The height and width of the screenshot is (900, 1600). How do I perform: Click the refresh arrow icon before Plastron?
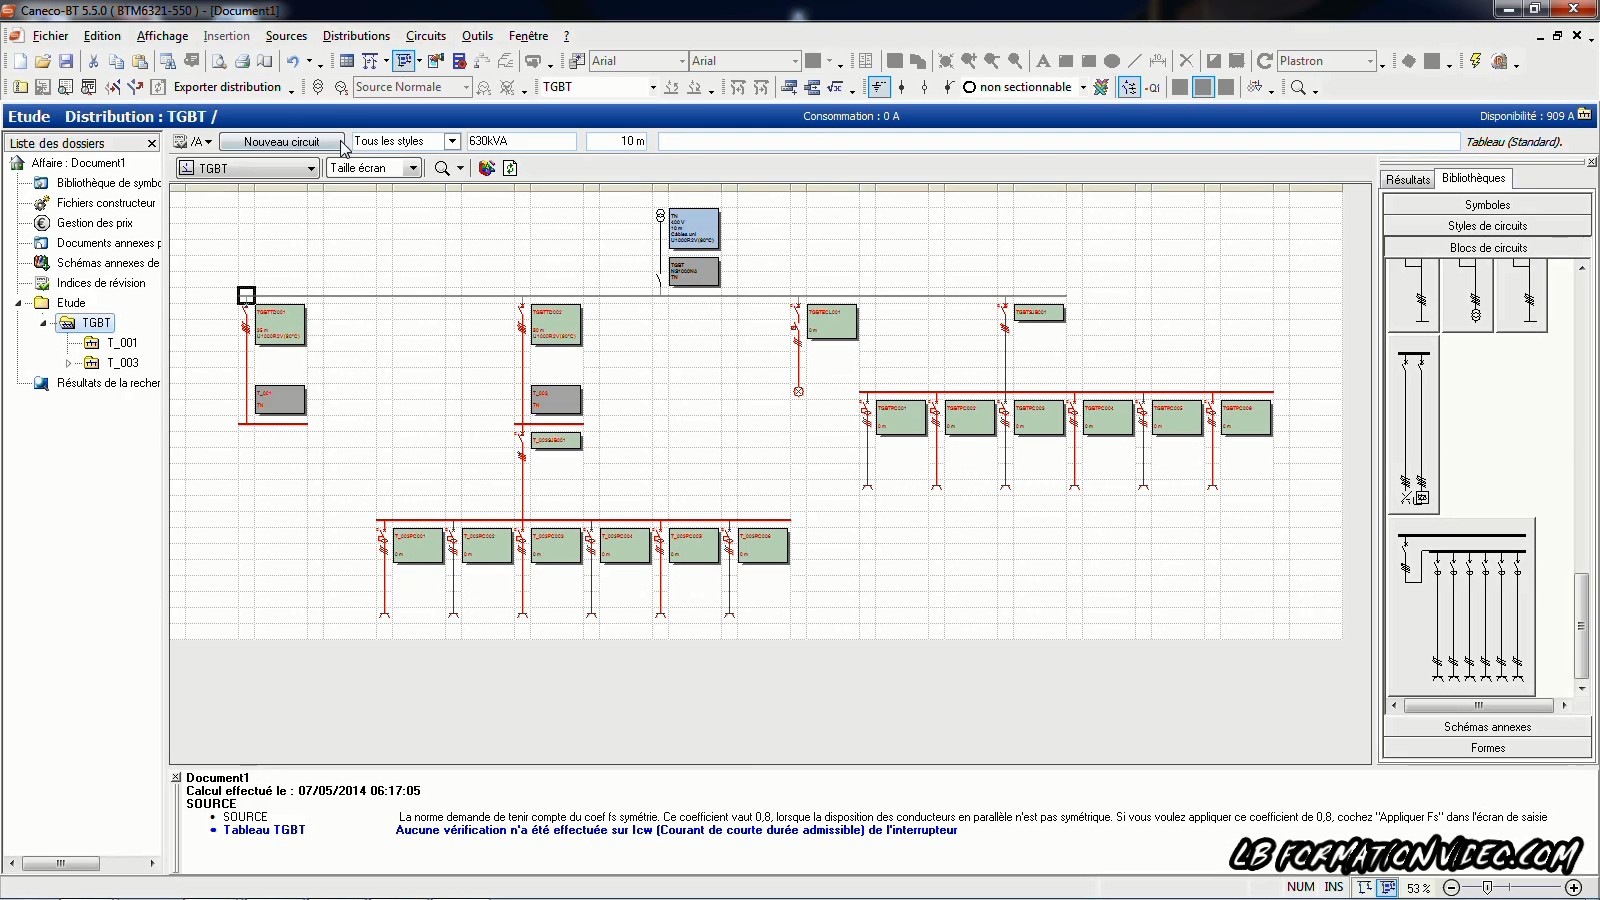[1264, 61]
